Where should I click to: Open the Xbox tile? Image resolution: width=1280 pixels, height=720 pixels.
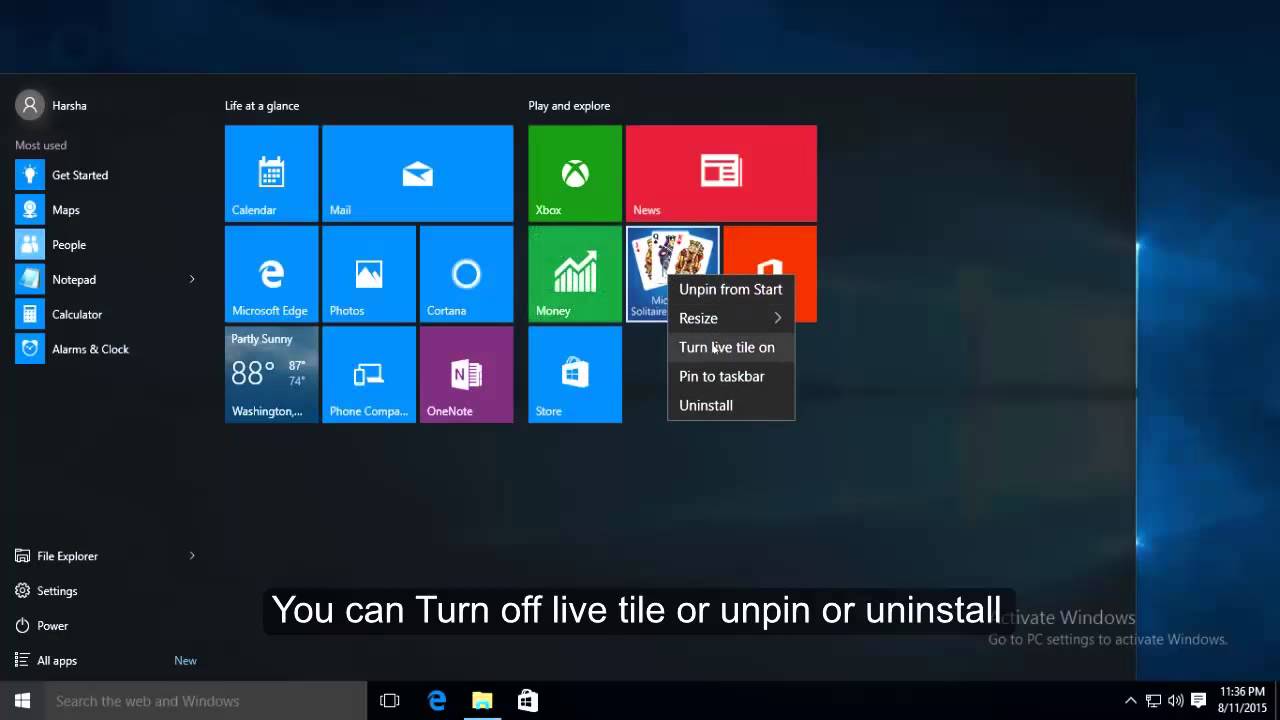pos(575,173)
